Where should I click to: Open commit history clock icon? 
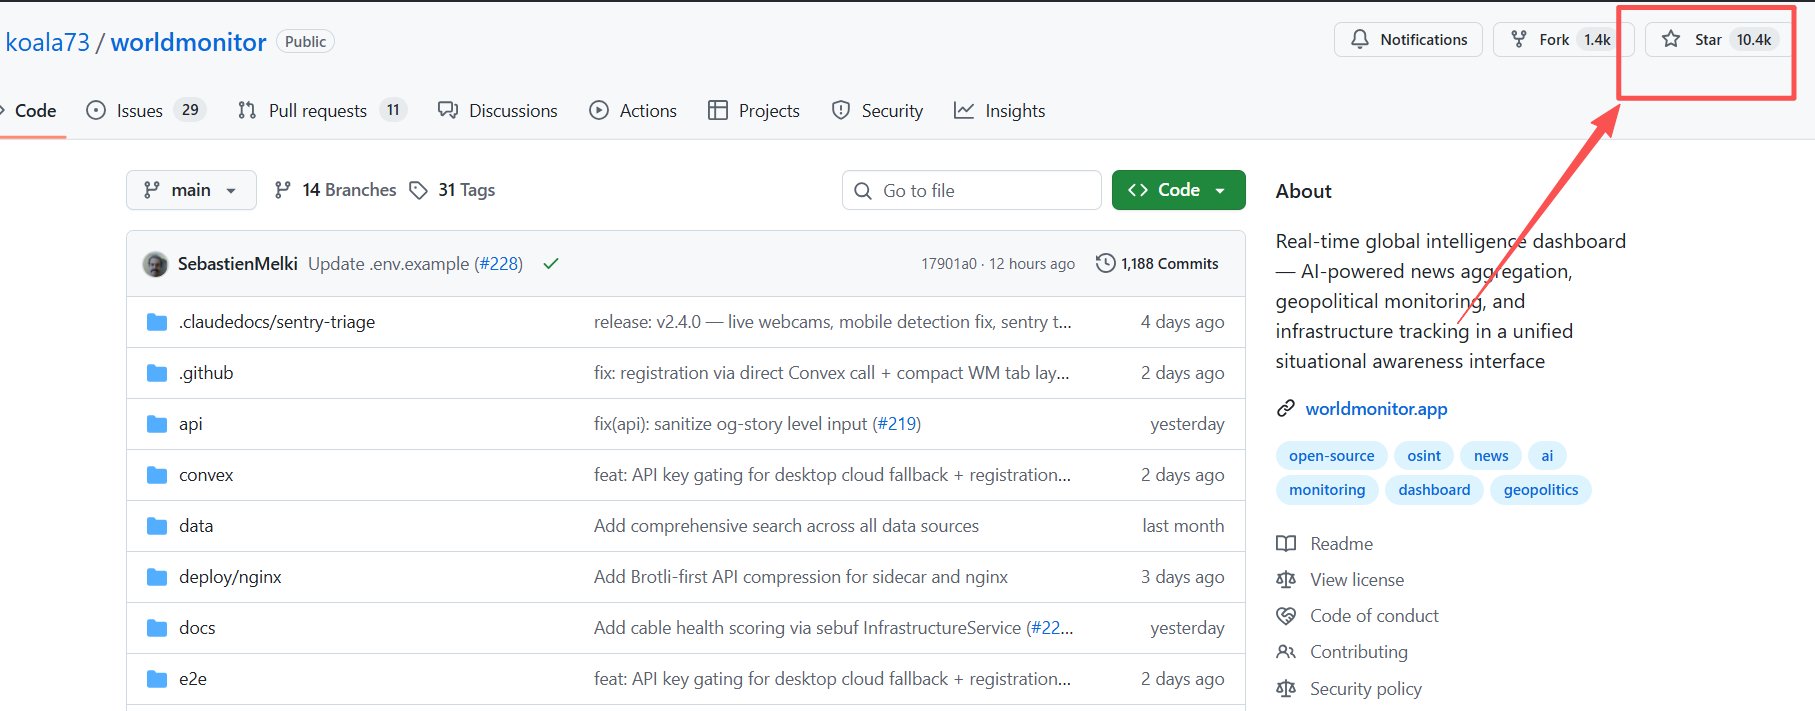pos(1105,263)
